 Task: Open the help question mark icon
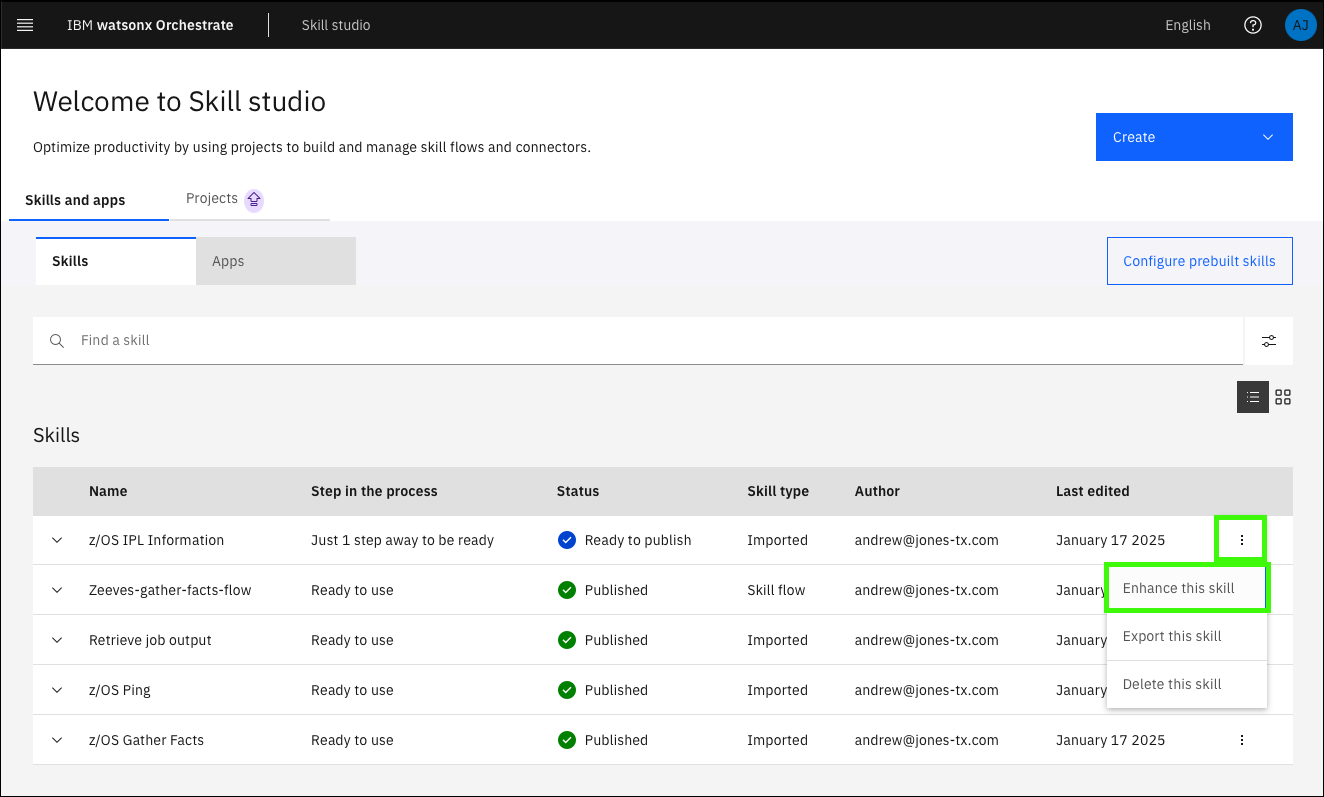pyautogui.click(x=1252, y=25)
